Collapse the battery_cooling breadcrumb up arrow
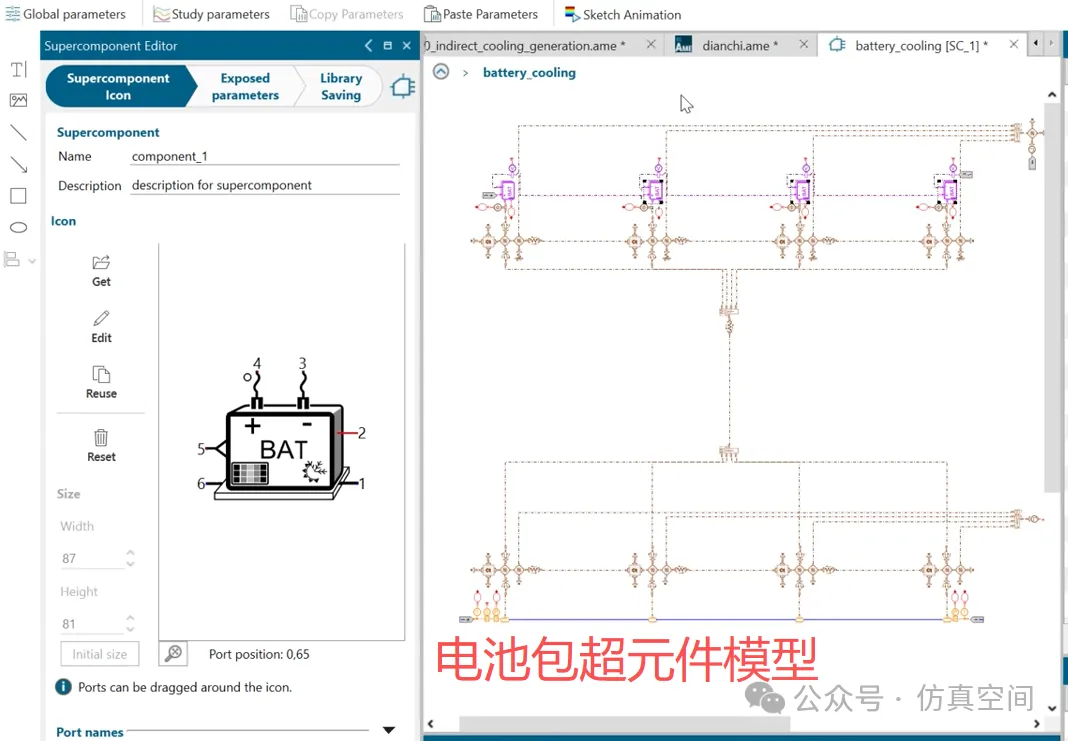The height and width of the screenshot is (741, 1068). 441,72
